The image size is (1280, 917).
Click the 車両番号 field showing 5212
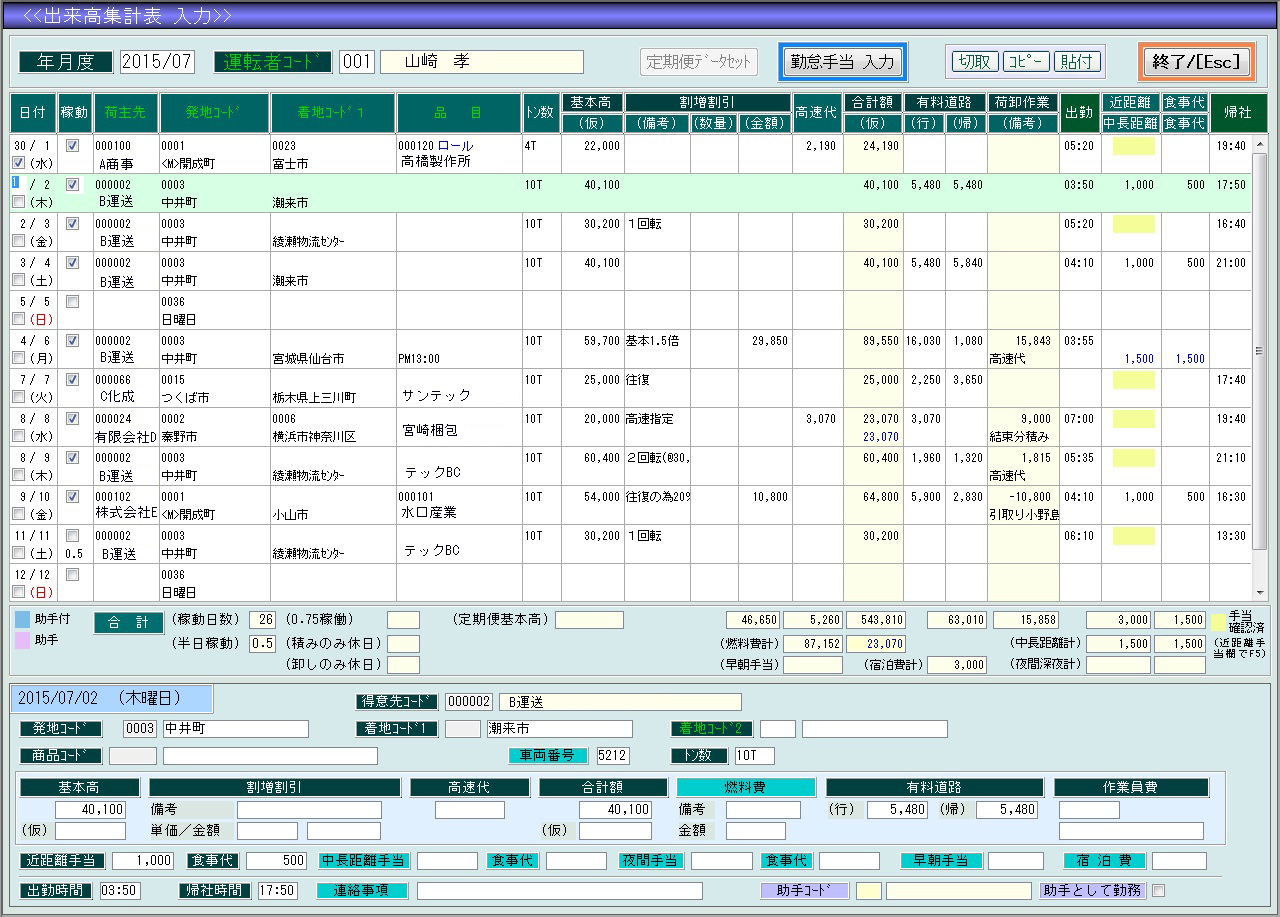(614, 755)
